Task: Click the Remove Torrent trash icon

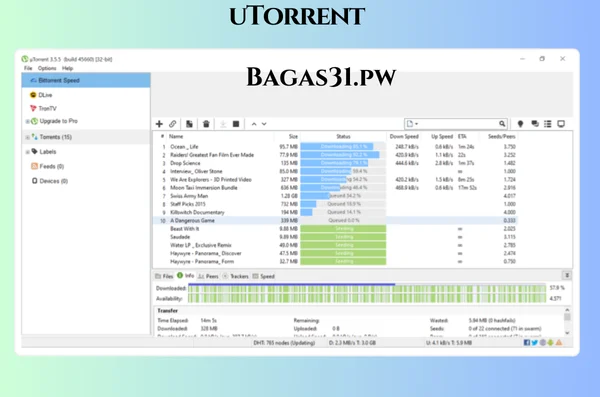Action: (x=206, y=124)
